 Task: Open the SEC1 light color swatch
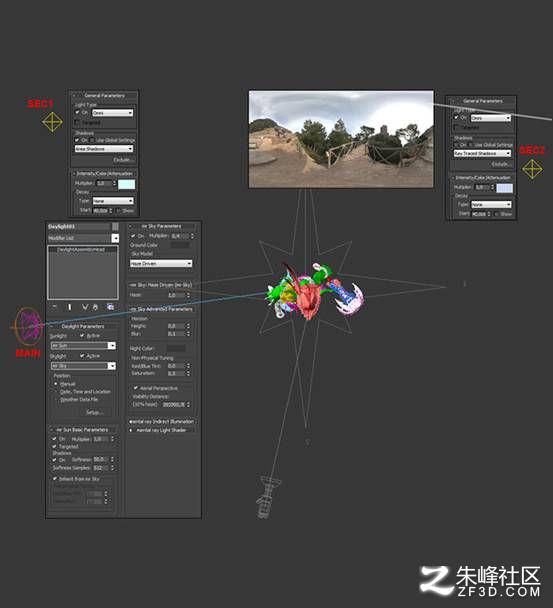(126, 184)
